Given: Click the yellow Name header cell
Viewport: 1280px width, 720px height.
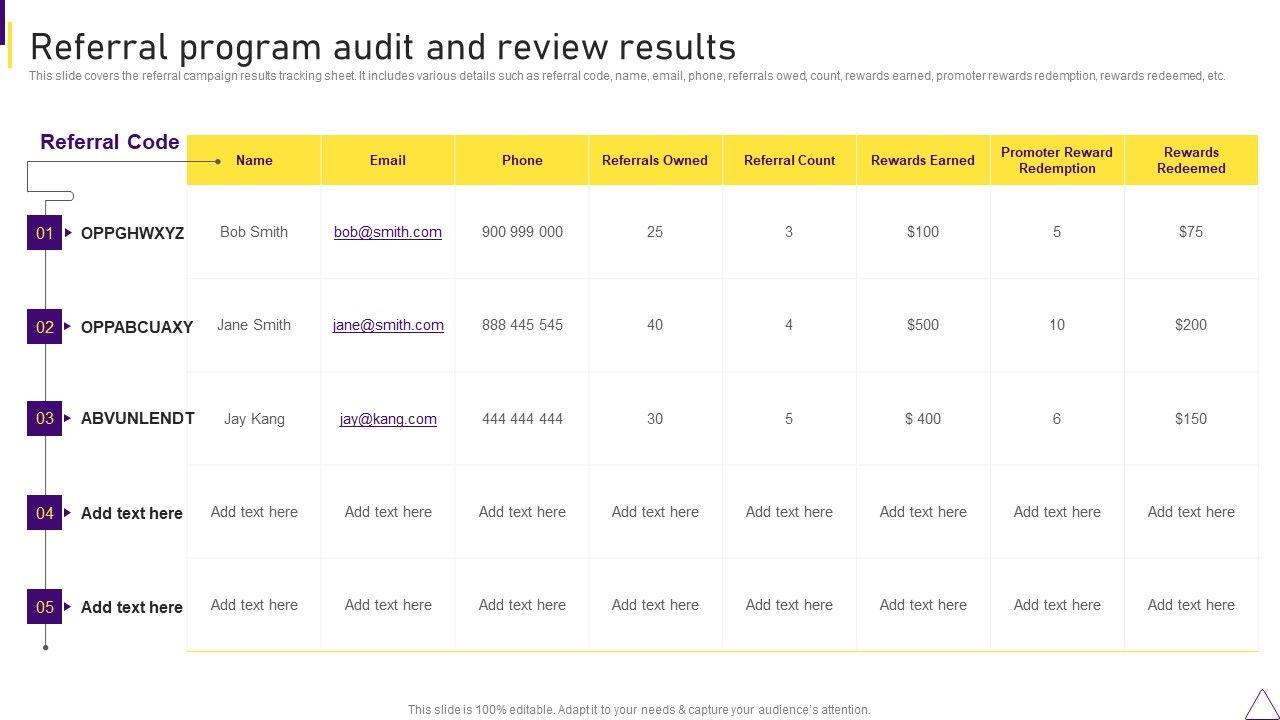Looking at the screenshot, I should tap(254, 160).
